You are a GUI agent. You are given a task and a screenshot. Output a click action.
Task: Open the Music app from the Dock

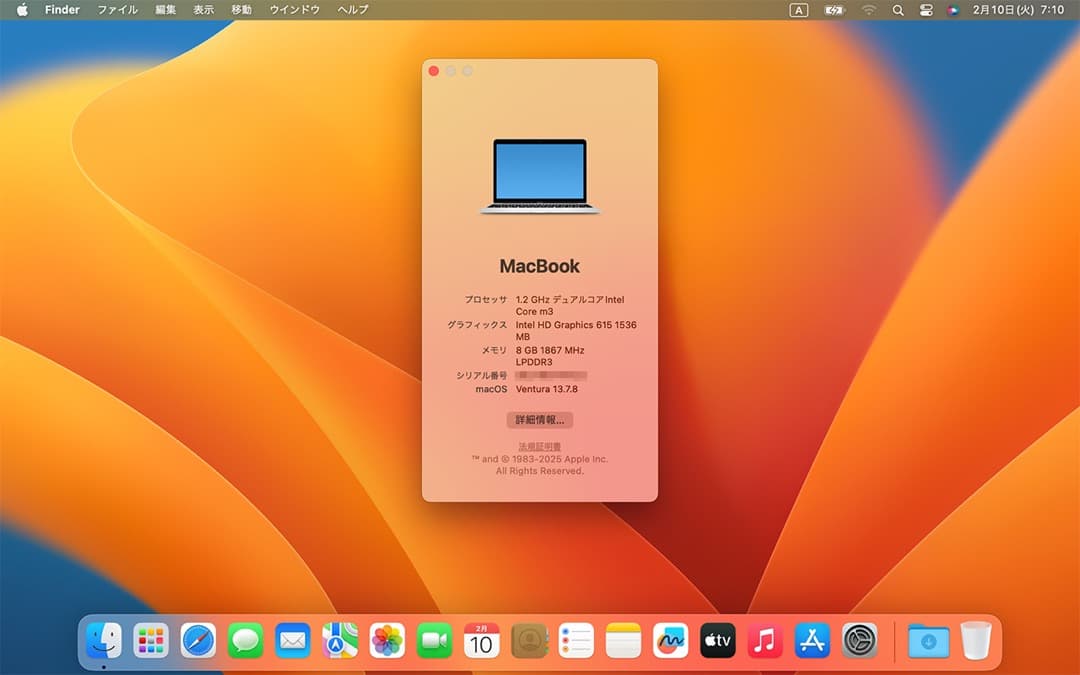764,640
